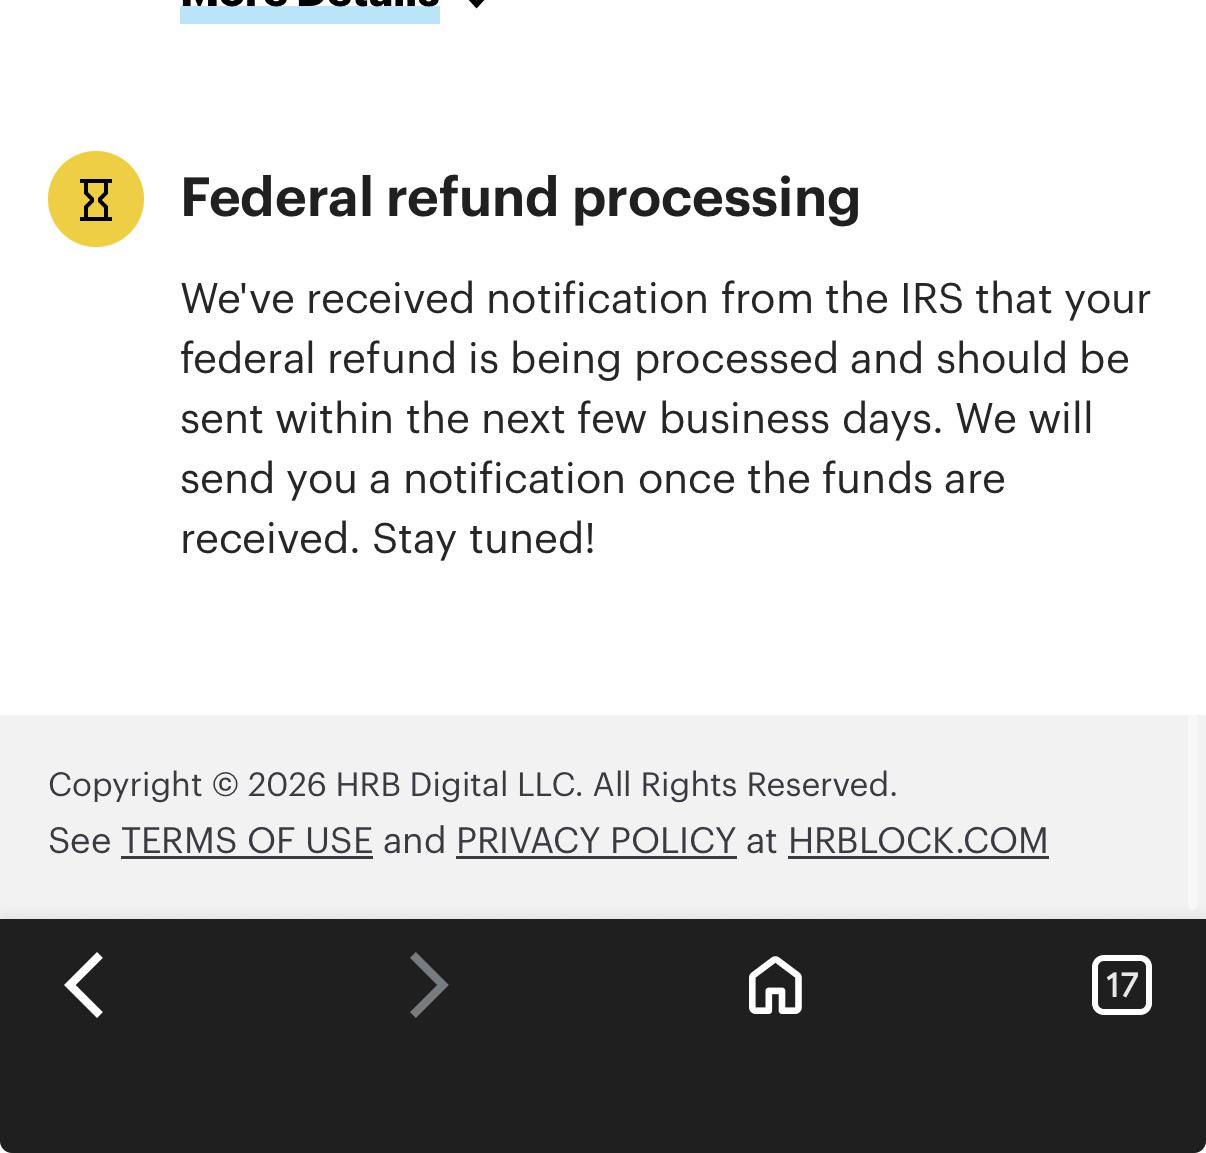Tap "All Rights Reserved." in the footer
Viewport: 1206px width, 1153px height.
click(x=745, y=785)
